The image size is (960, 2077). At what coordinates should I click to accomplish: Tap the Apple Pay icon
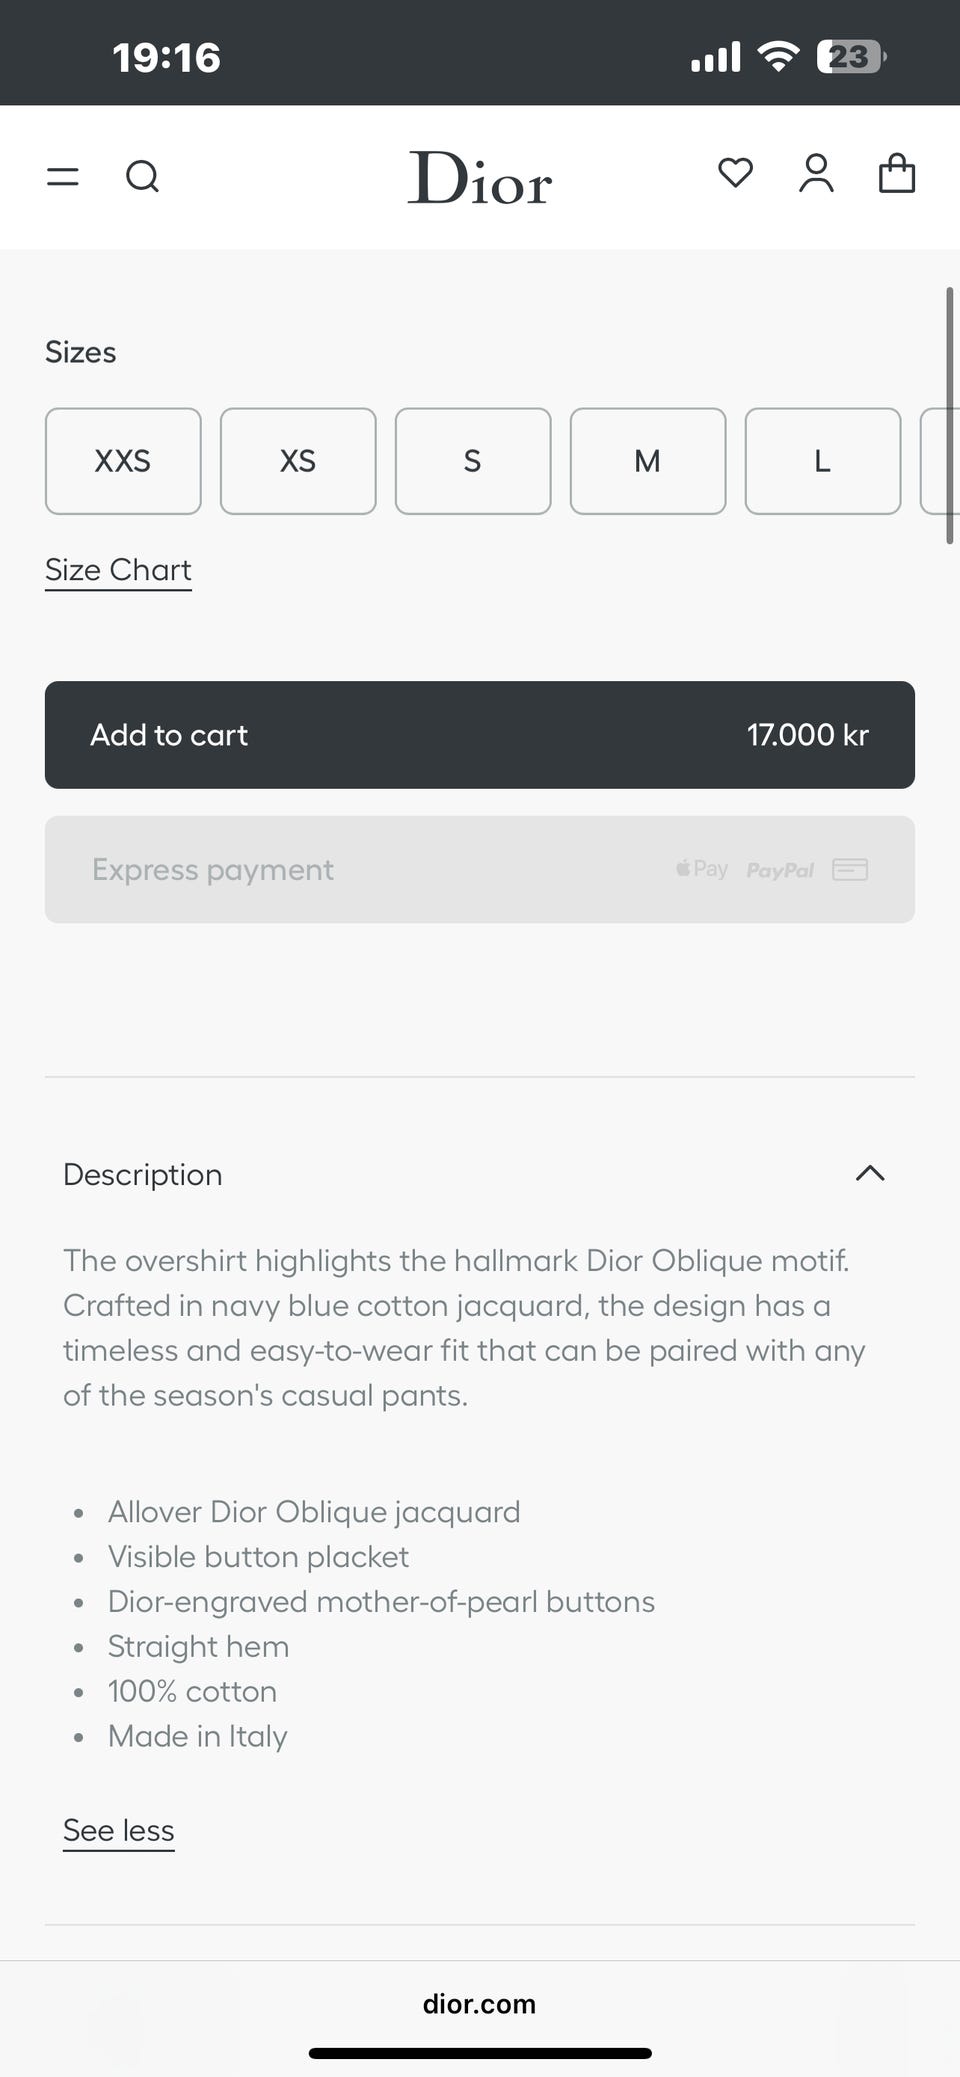pyautogui.click(x=702, y=869)
